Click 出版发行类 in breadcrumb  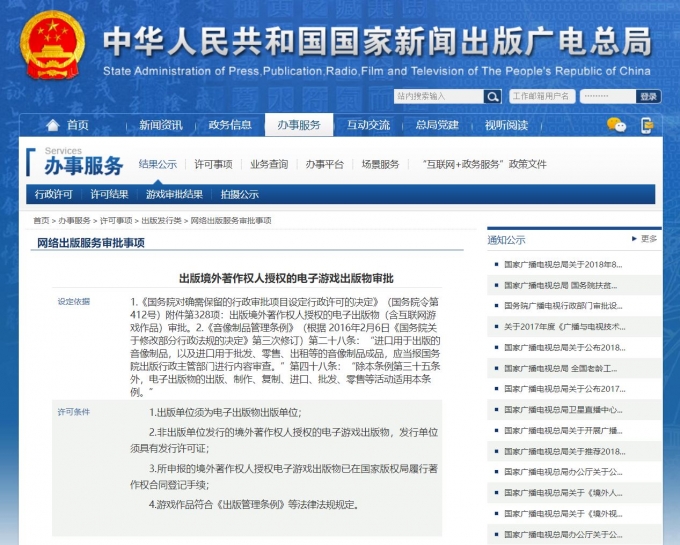(x=161, y=221)
